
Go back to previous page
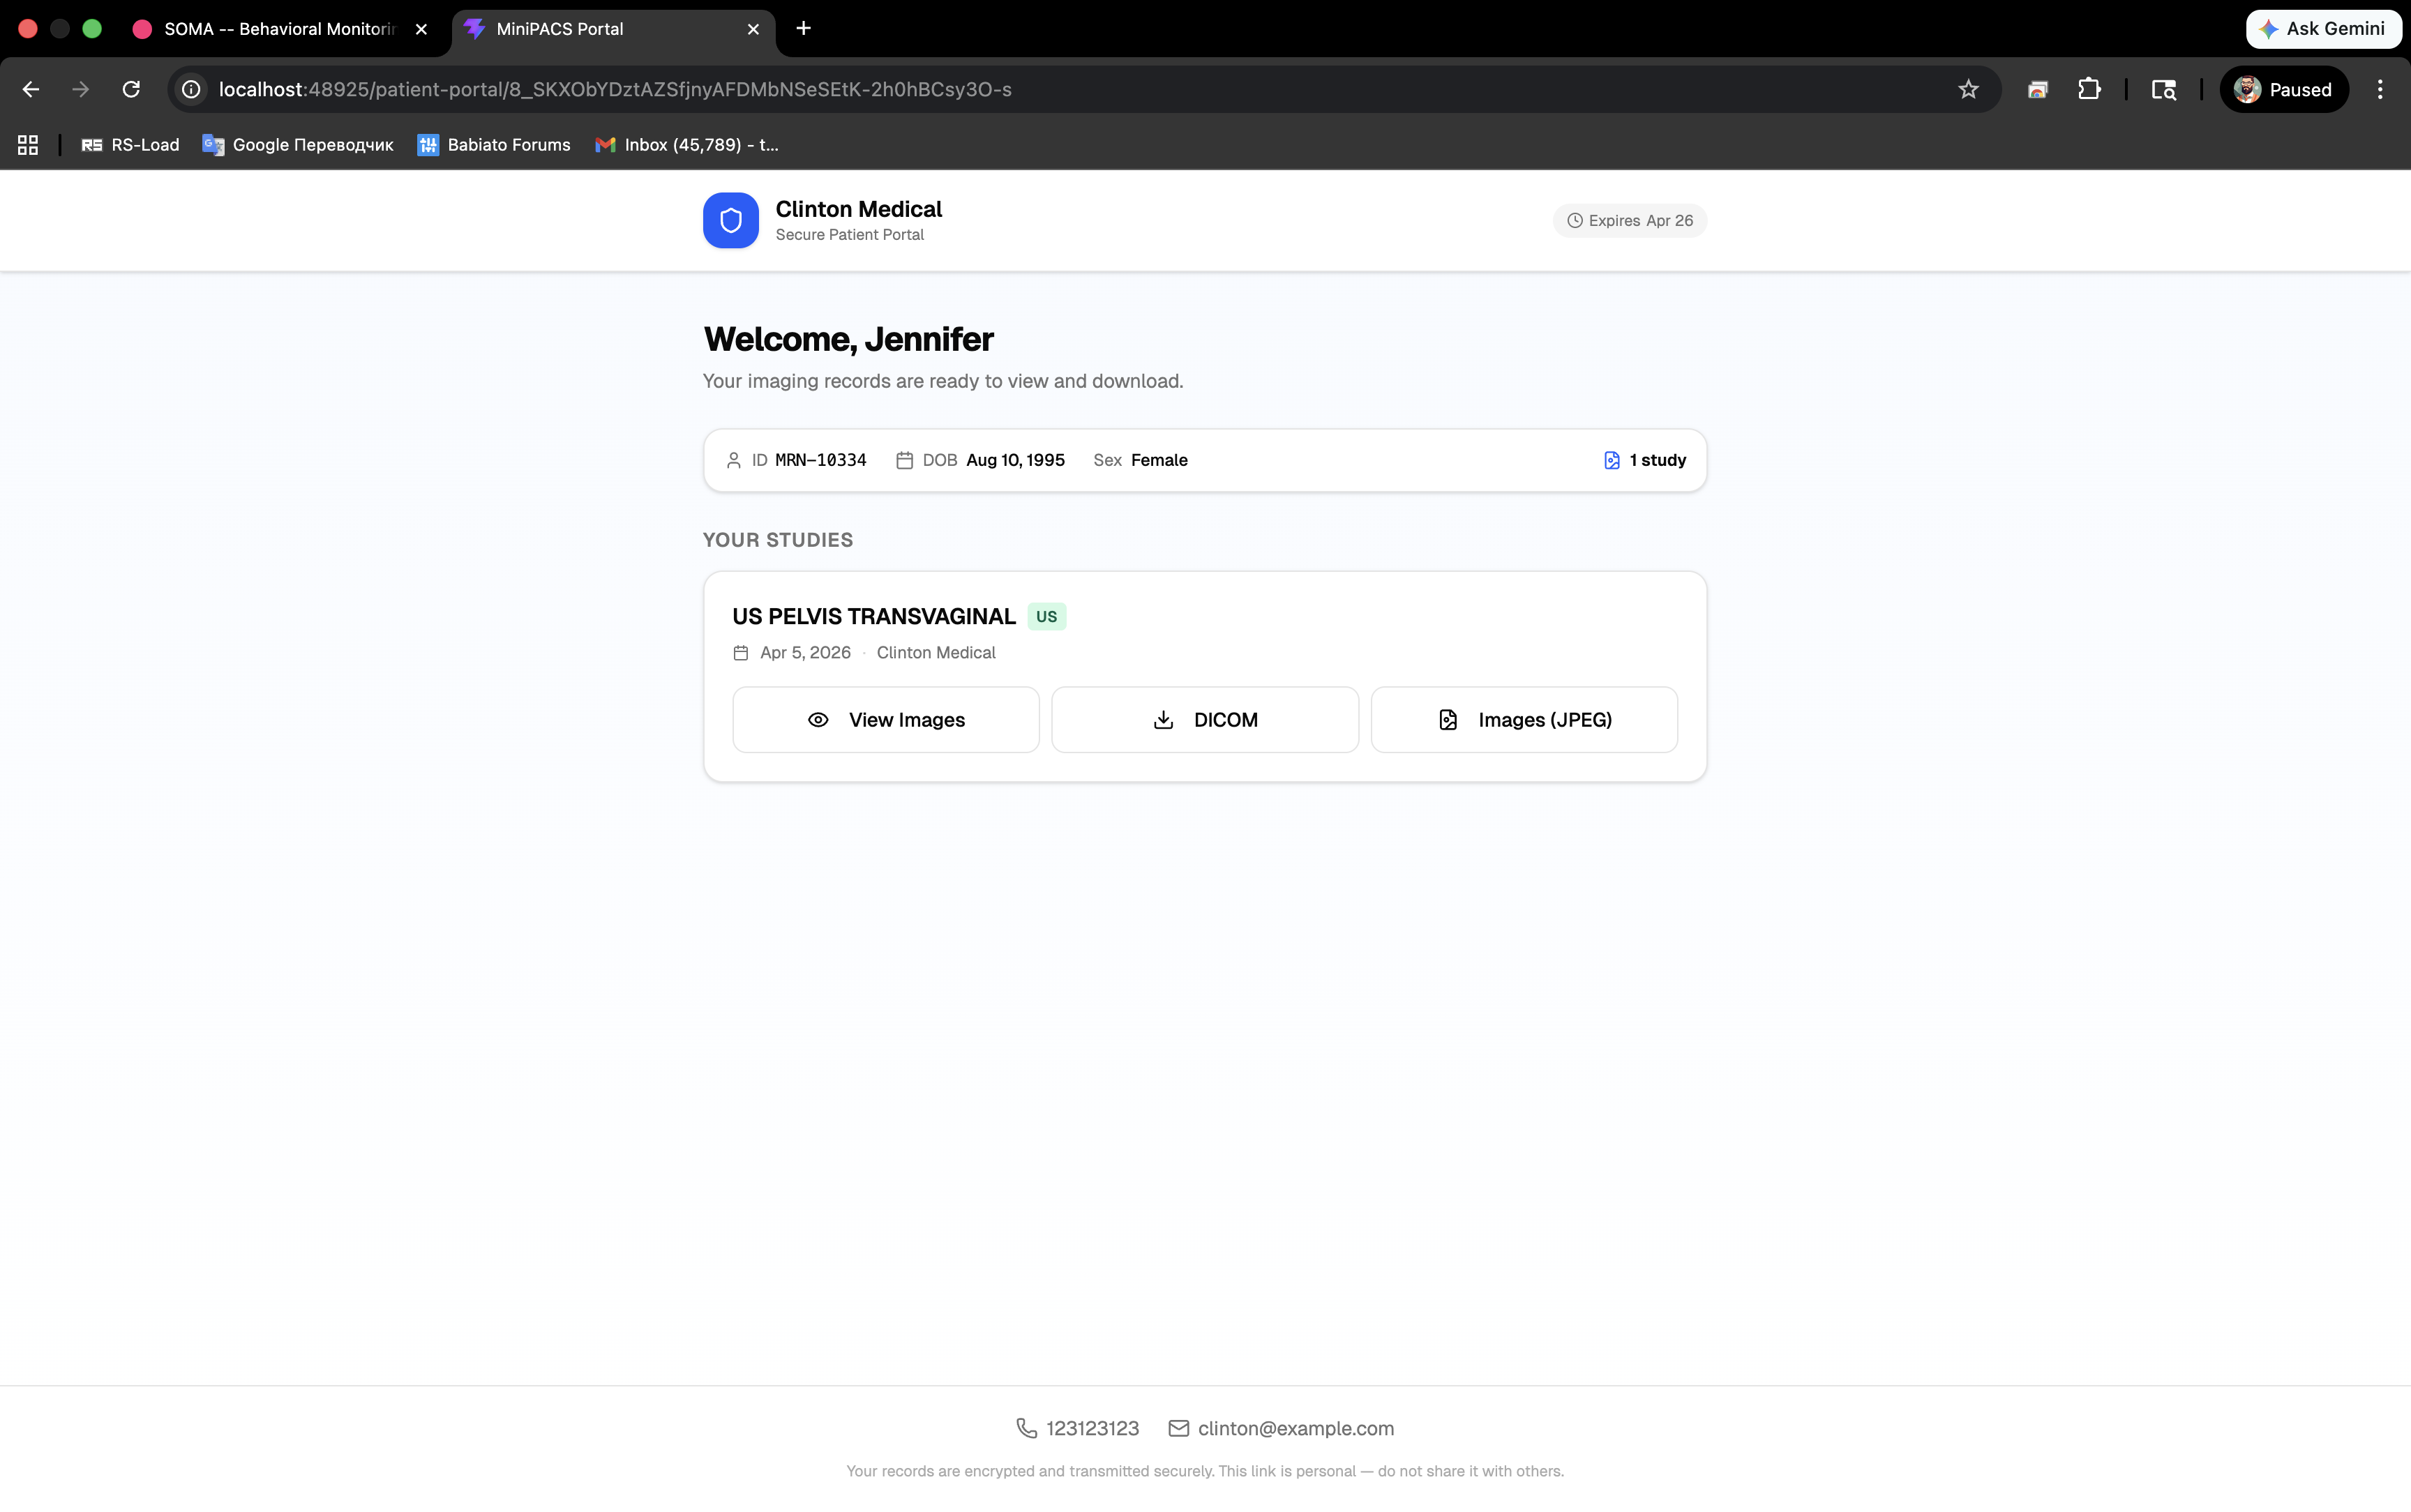tap(31, 90)
